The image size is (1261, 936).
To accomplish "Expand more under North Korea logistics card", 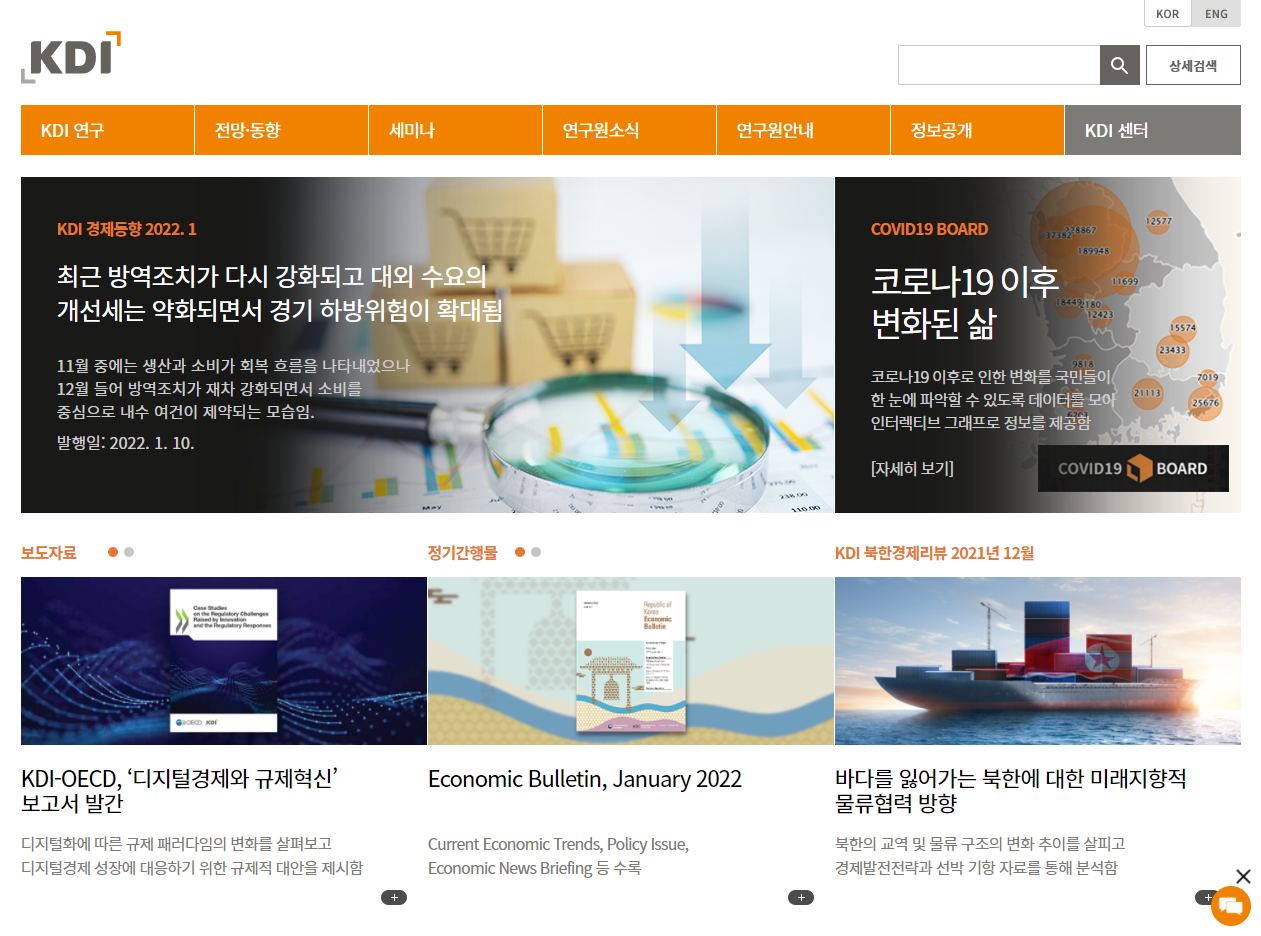I will coord(1205,897).
